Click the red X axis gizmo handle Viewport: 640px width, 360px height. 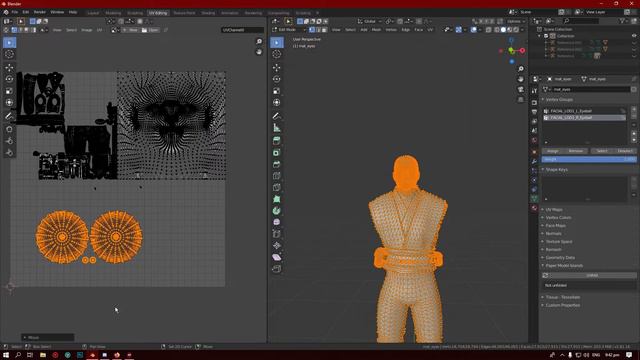pyautogui.click(x=522, y=51)
